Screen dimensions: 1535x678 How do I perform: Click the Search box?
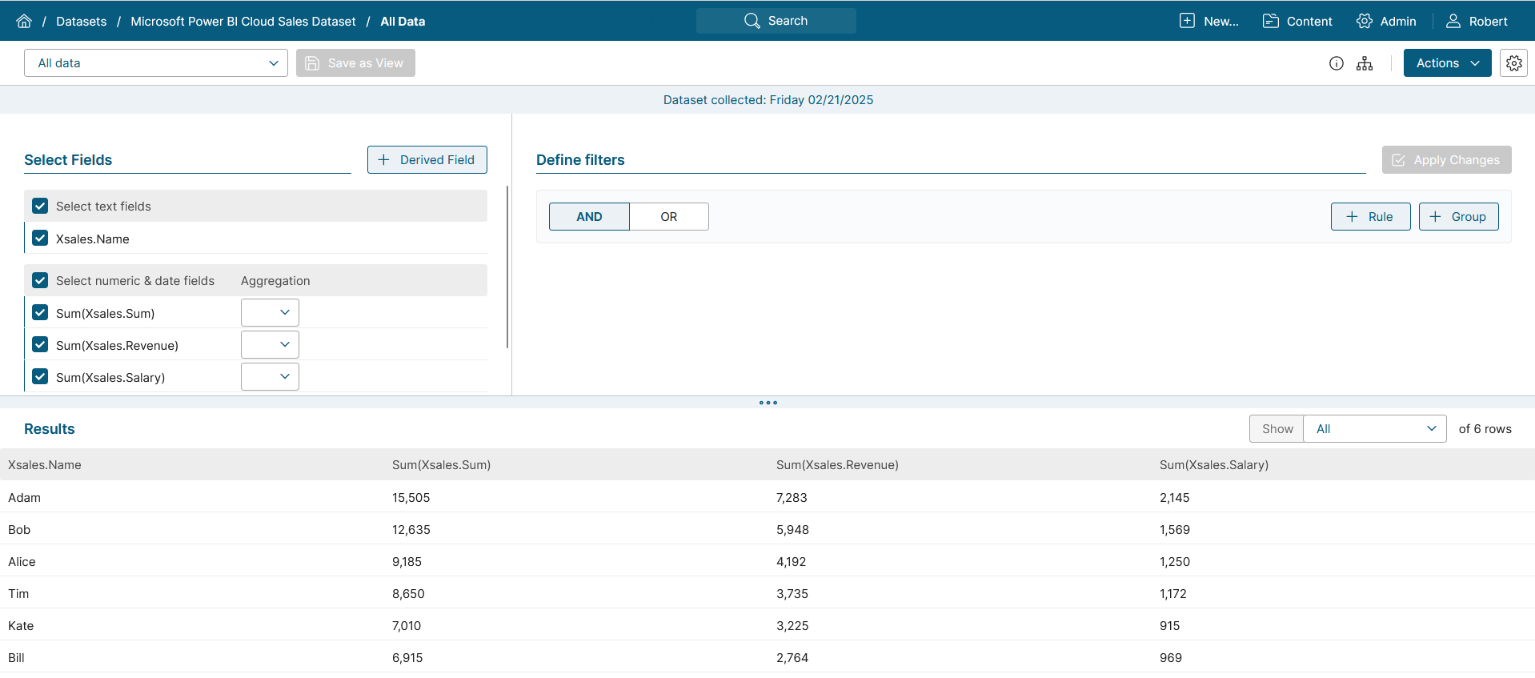776,21
